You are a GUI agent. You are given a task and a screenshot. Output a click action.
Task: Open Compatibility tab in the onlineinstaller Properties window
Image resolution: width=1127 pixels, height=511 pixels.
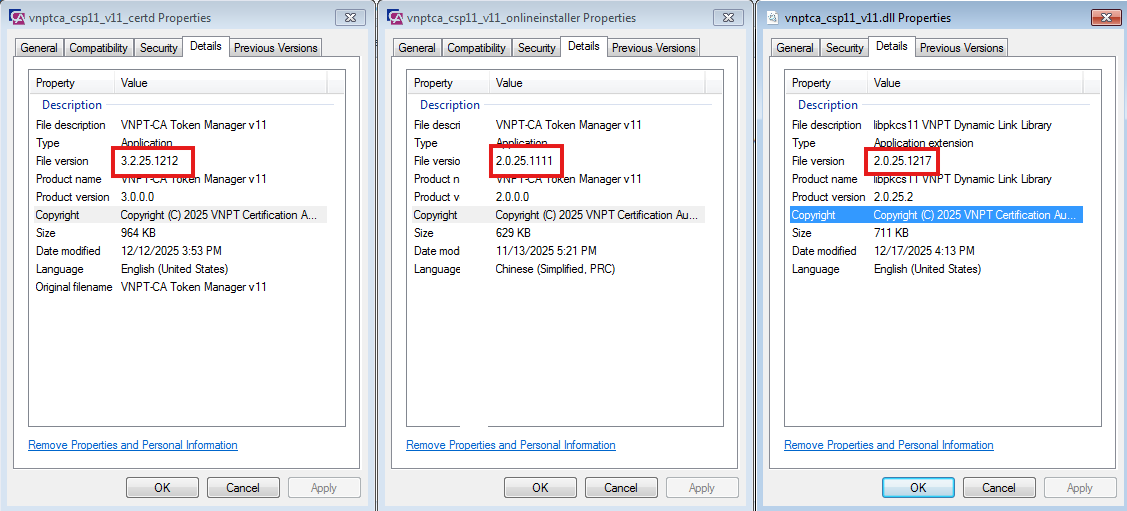(x=477, y=47)
